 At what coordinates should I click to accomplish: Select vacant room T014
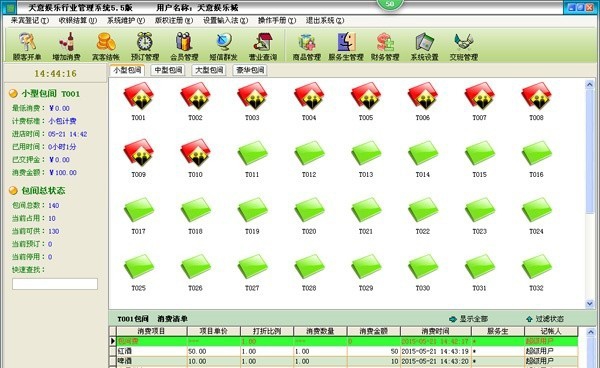click(423, 158)
